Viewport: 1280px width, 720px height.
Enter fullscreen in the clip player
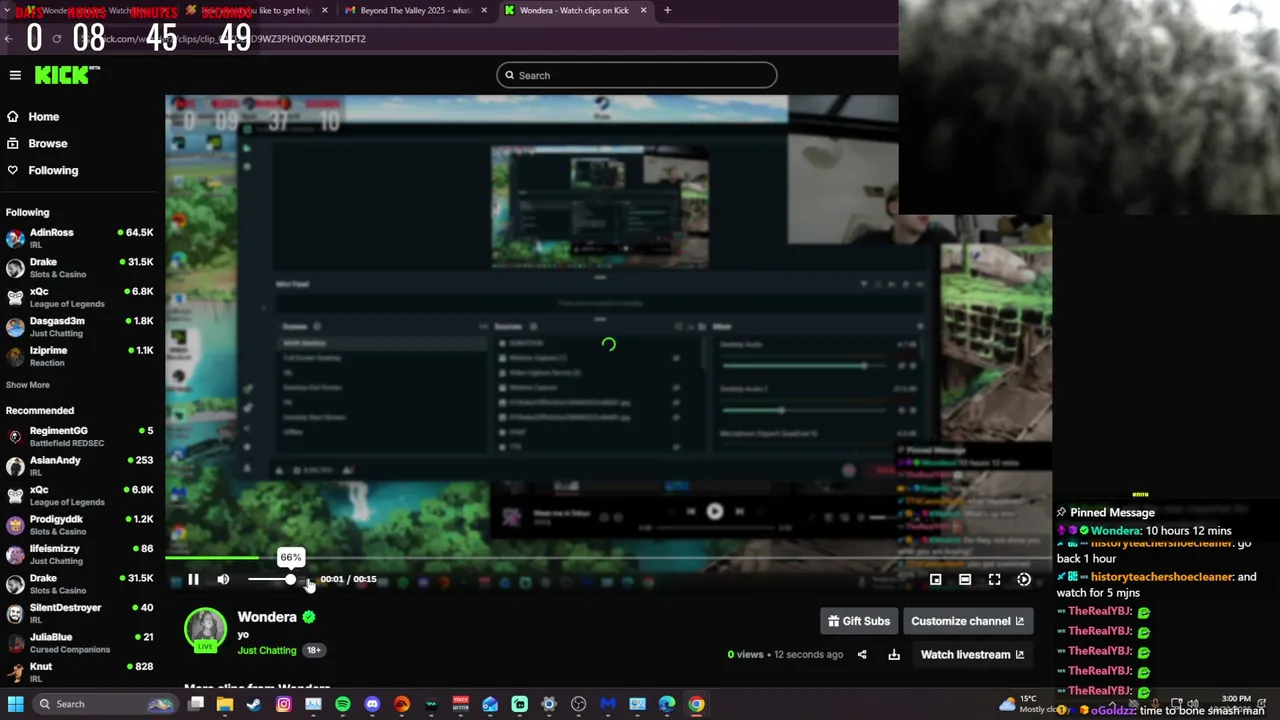coord(994,579)
